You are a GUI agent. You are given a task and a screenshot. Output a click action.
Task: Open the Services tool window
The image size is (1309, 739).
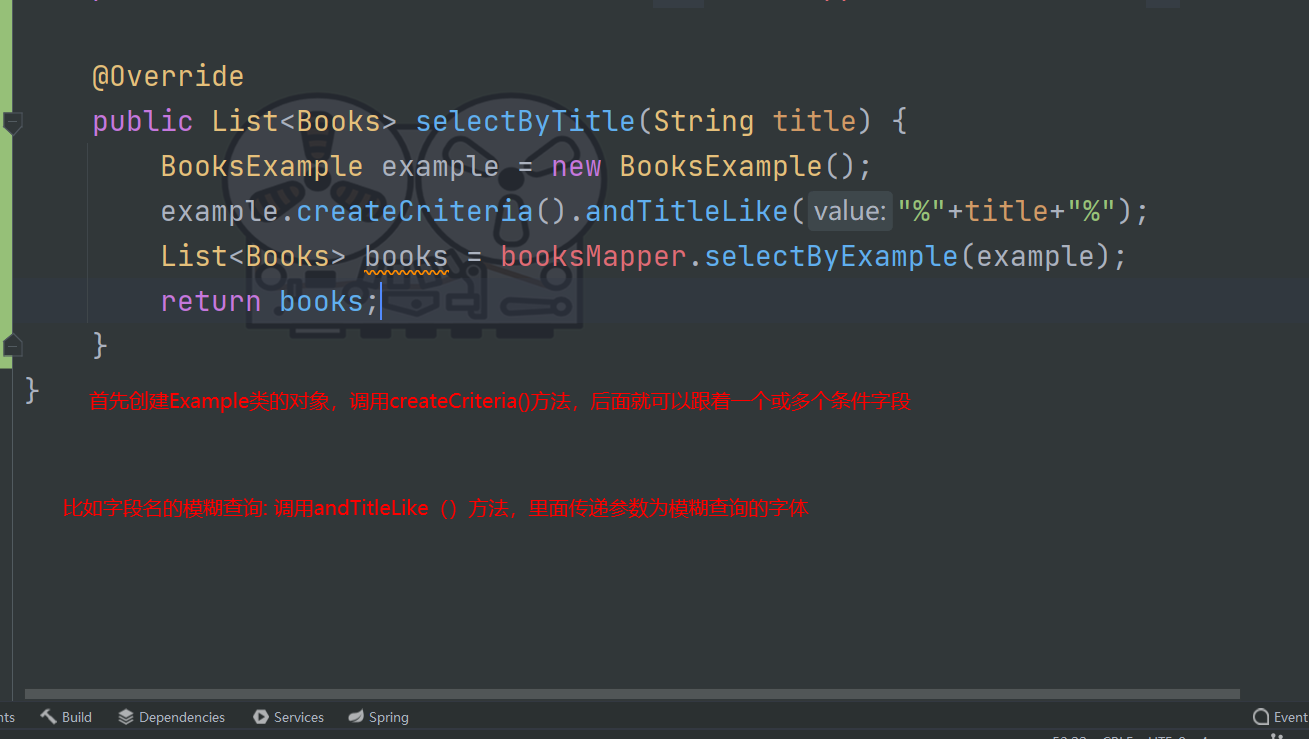tap(288, 717)
